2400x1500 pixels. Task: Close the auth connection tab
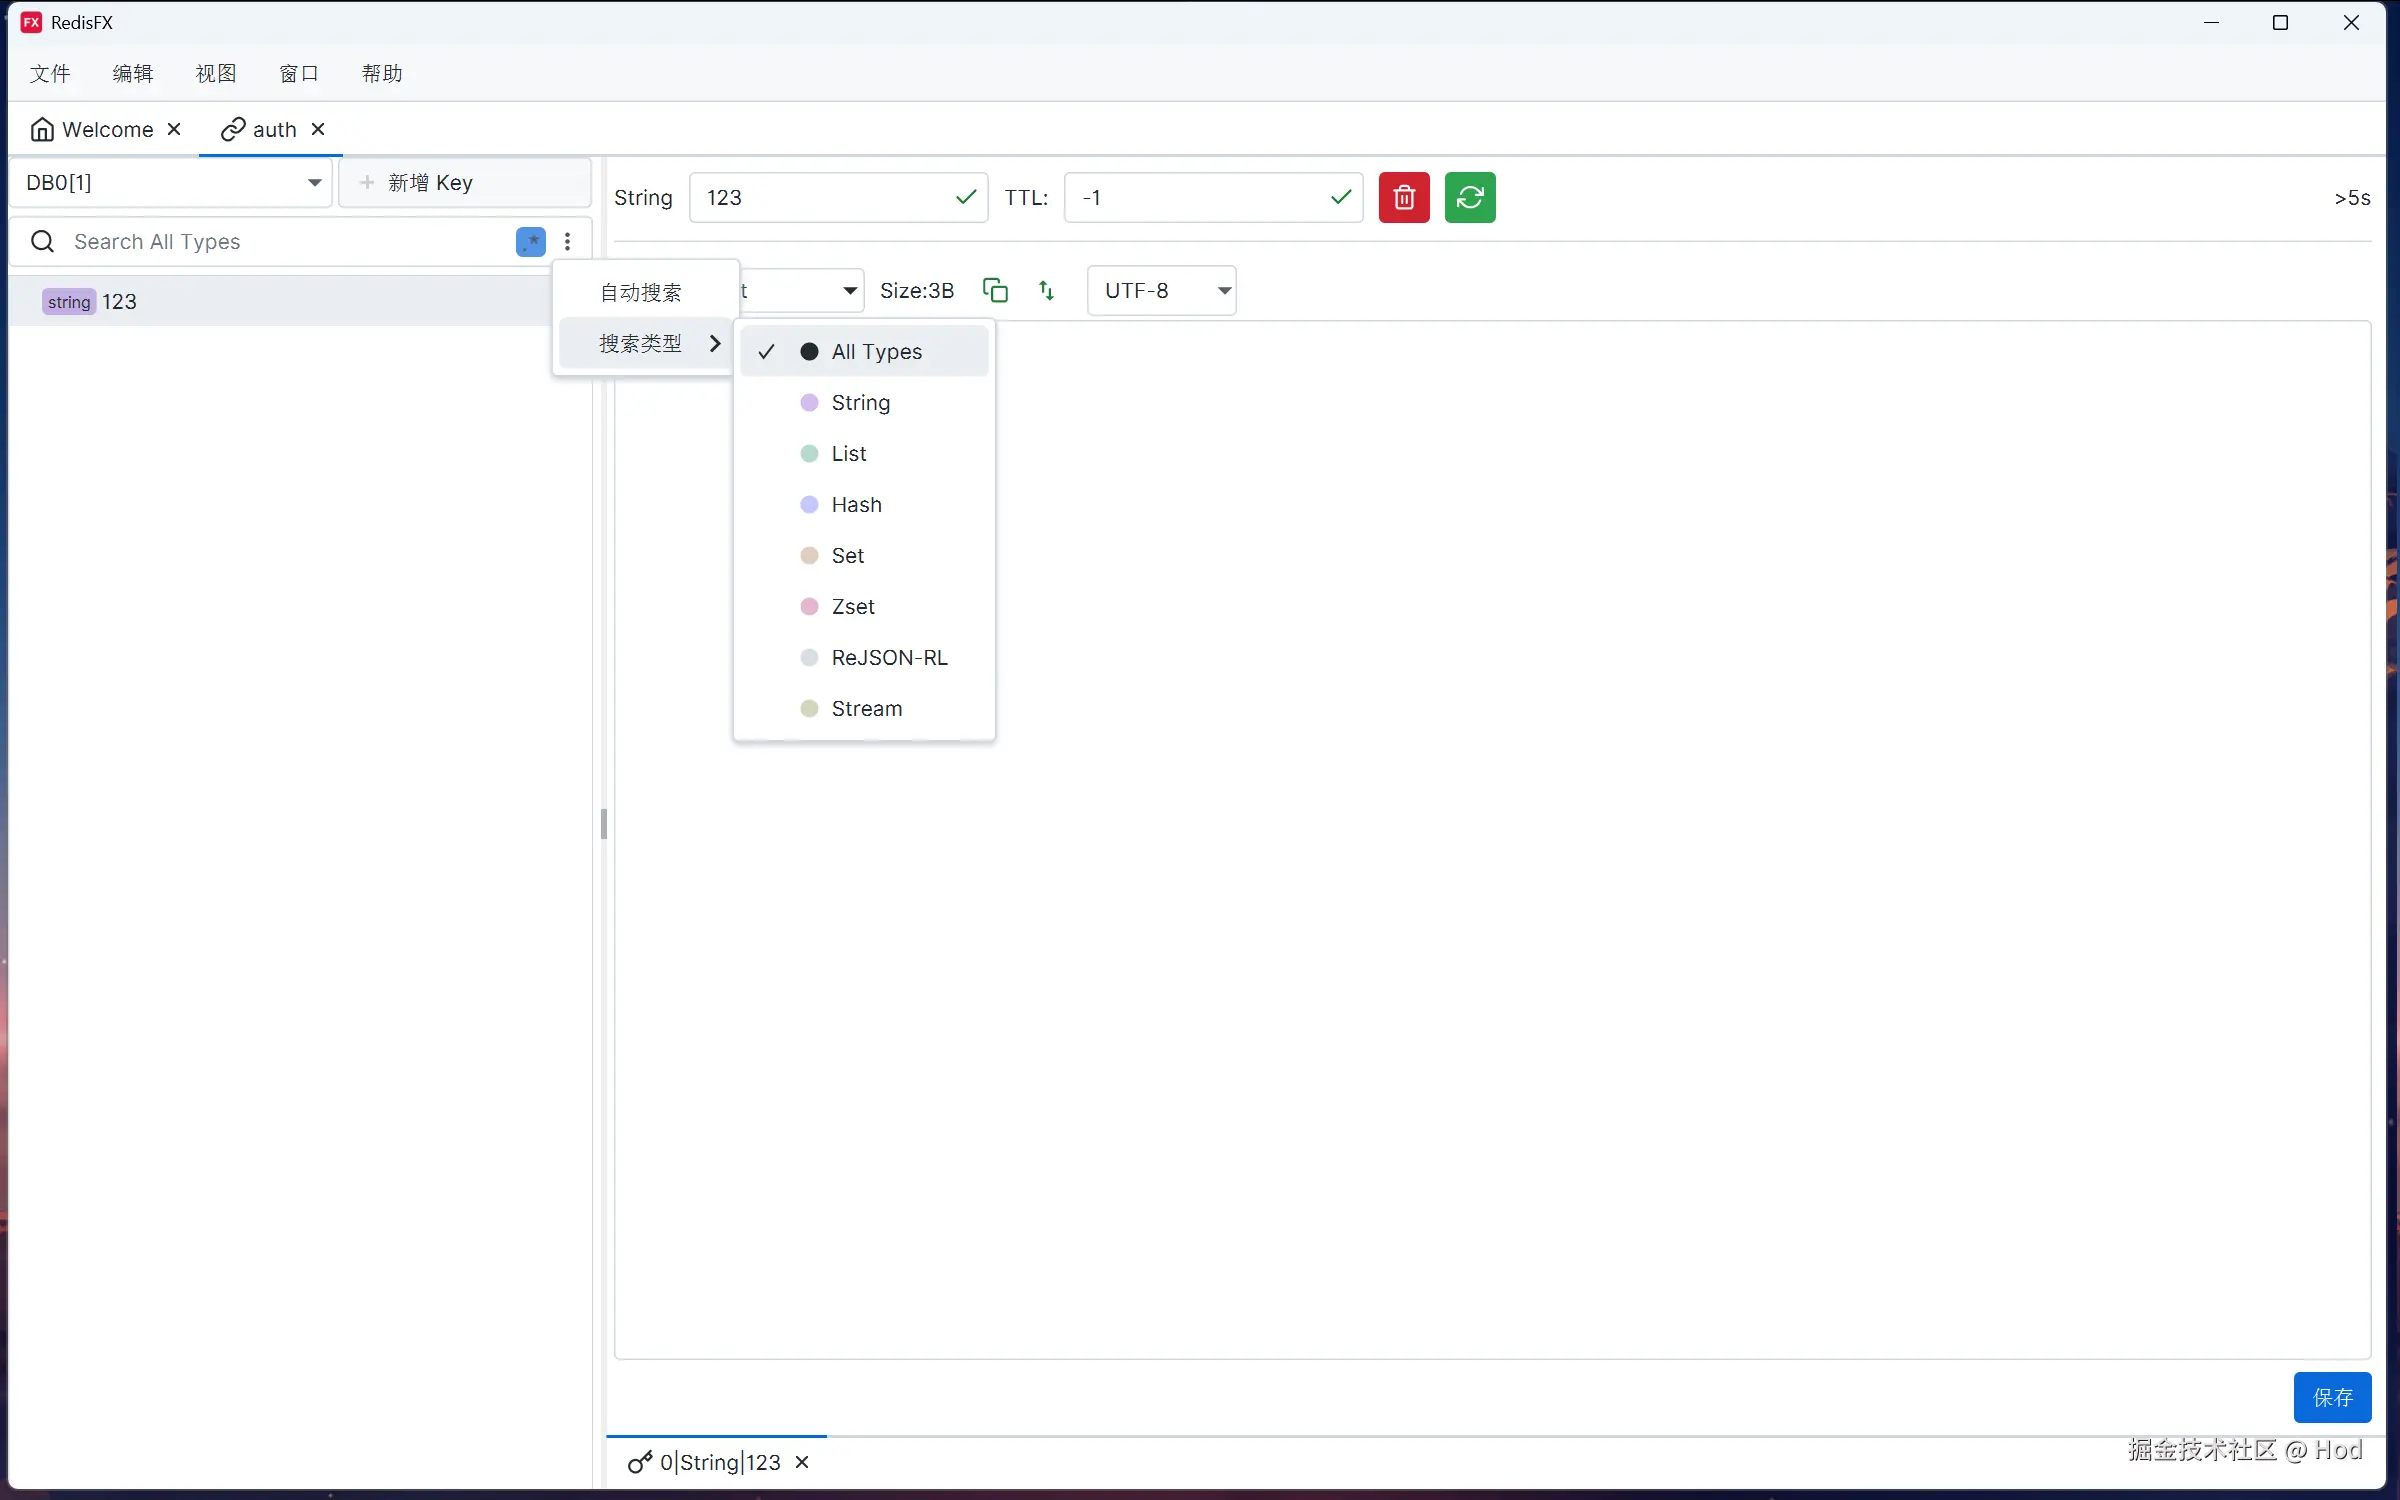[318, 129]
